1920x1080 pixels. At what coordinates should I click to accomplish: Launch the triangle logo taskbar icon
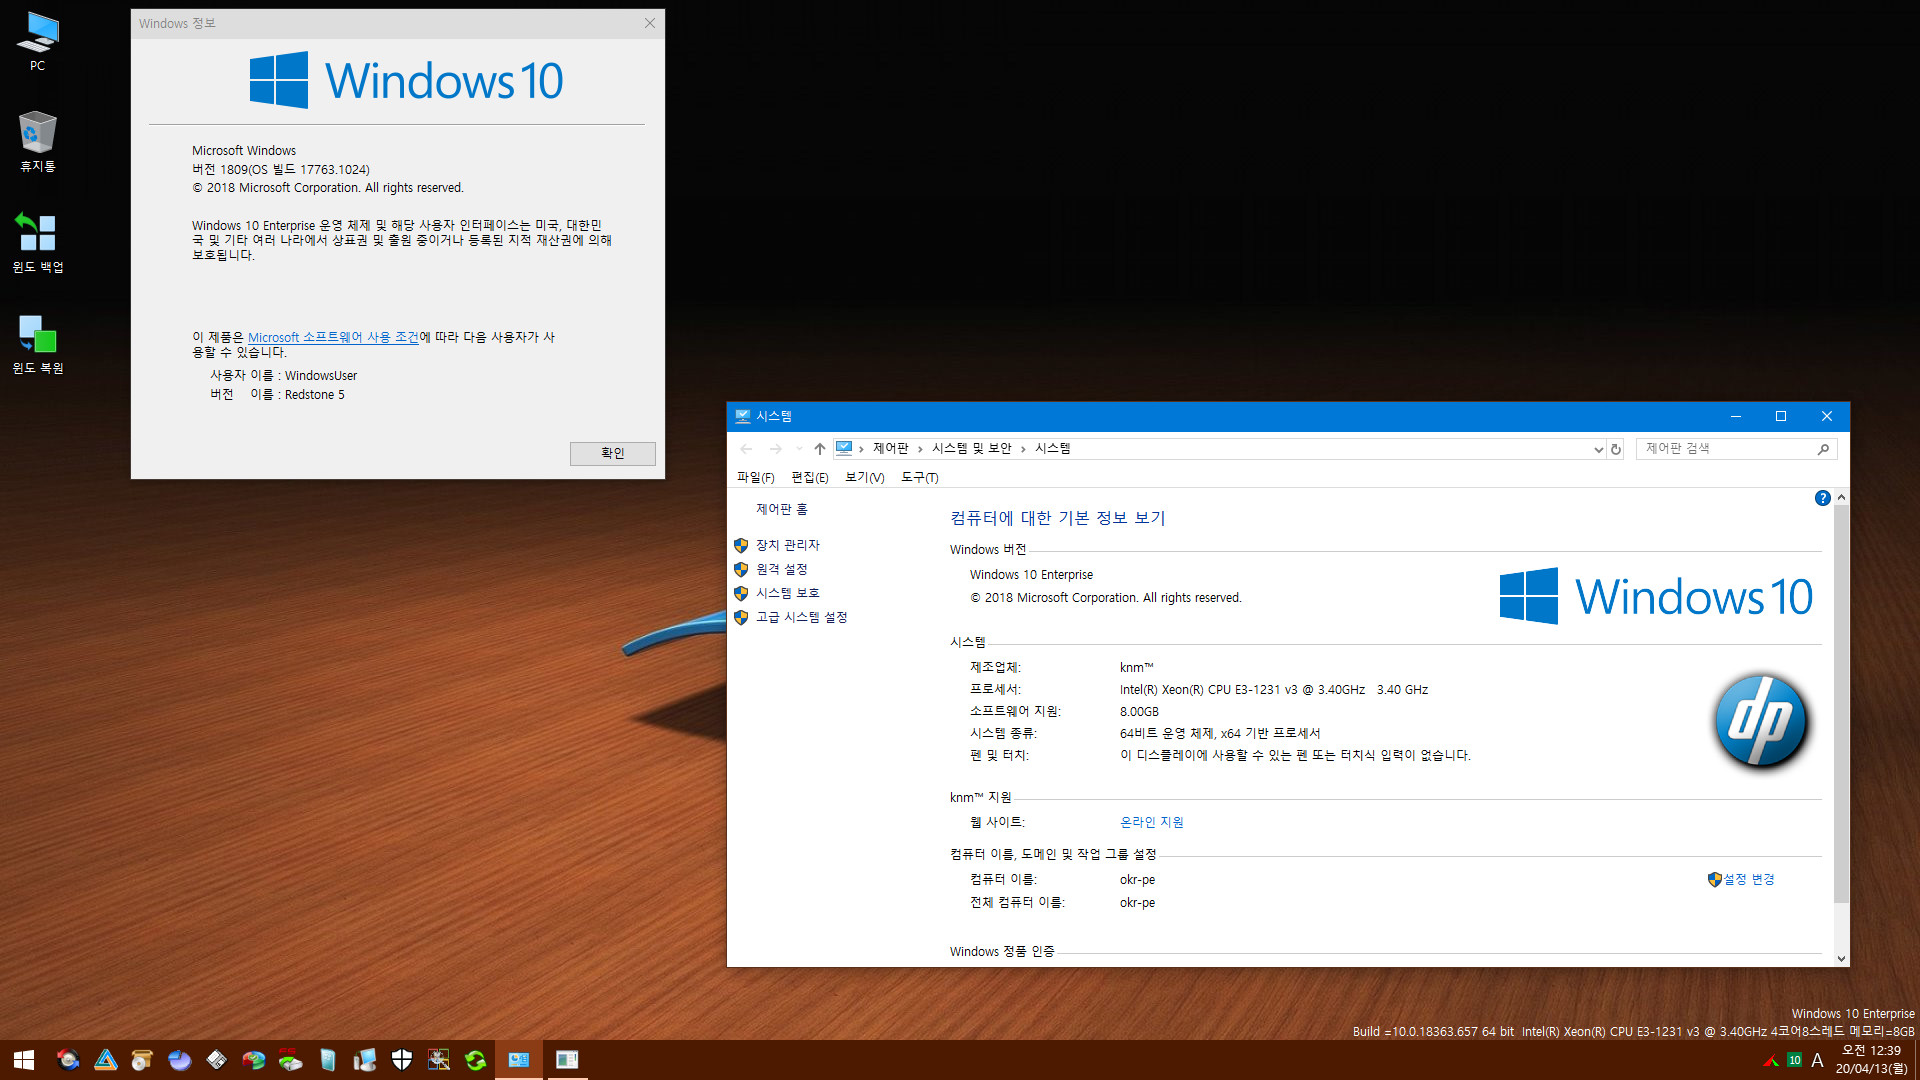click(x=106, y=1060)
